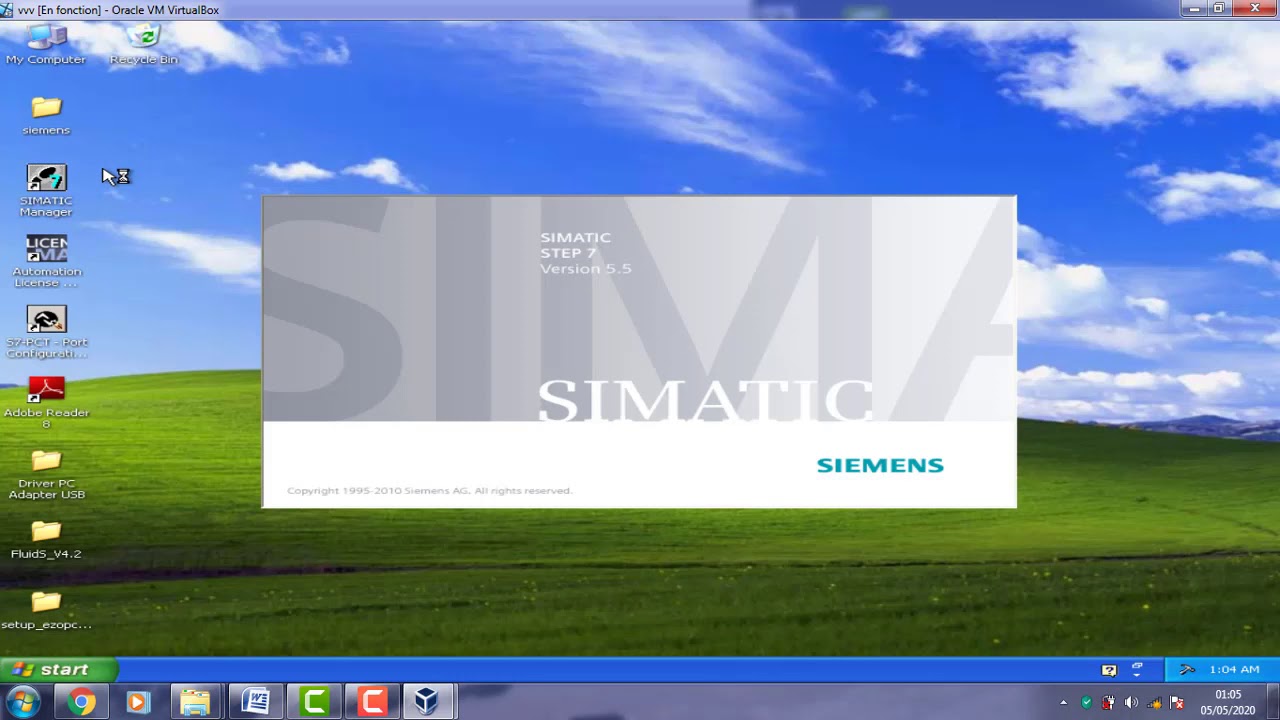Click the XP clock showing 1:04 AM
The height and width of the screenshot is (720, 1280).
coord(1234,669)
